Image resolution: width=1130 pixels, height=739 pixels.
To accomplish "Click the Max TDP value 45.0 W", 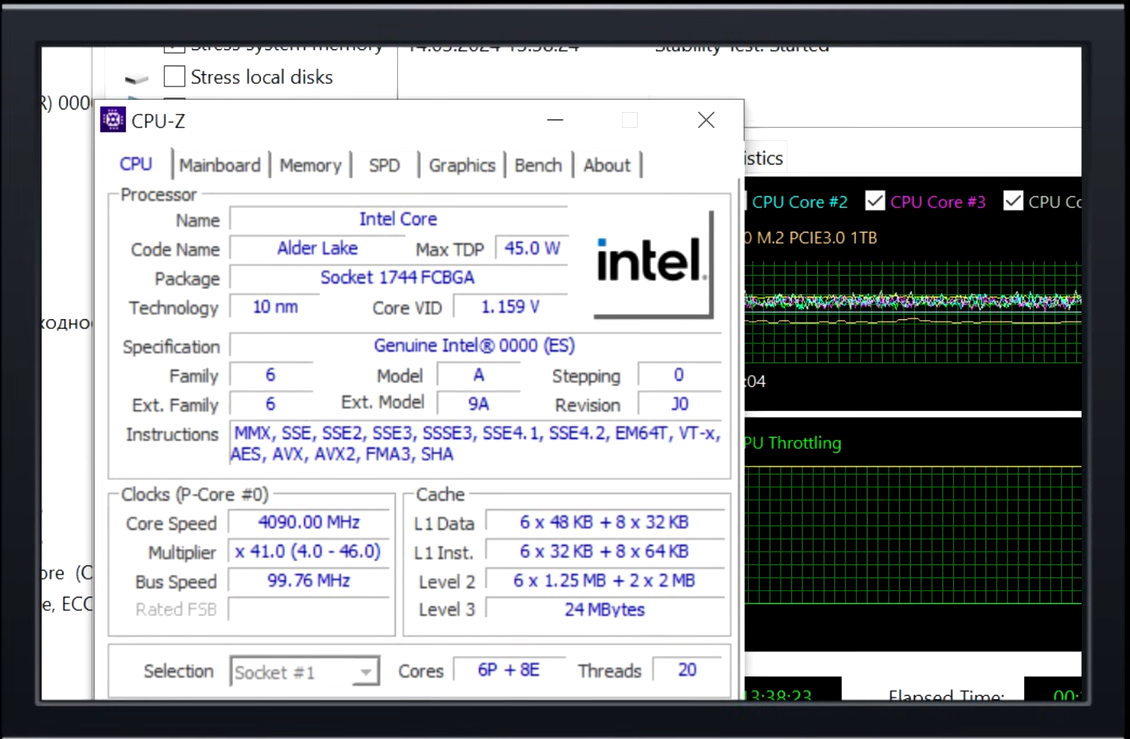I will coord(532,248).
